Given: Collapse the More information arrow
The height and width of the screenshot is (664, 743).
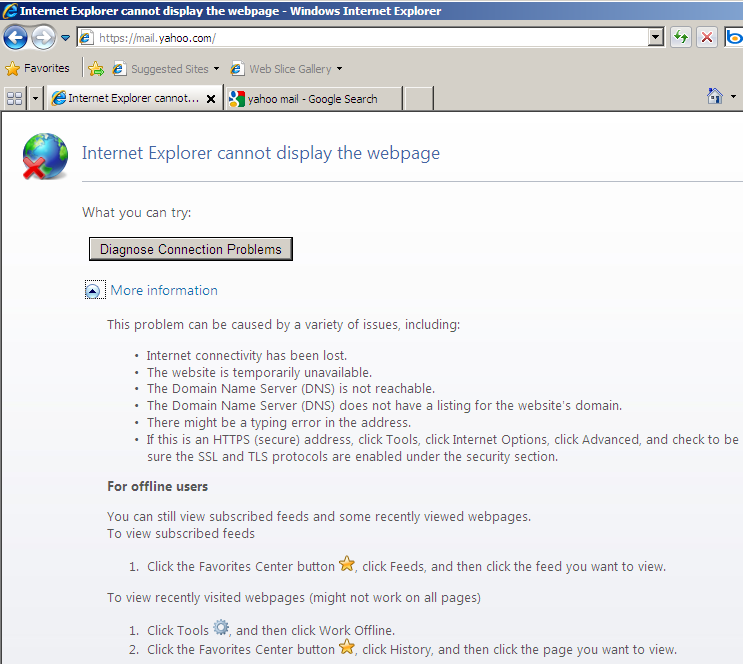Looking at the screenshot, I should (x=92, y=290).
